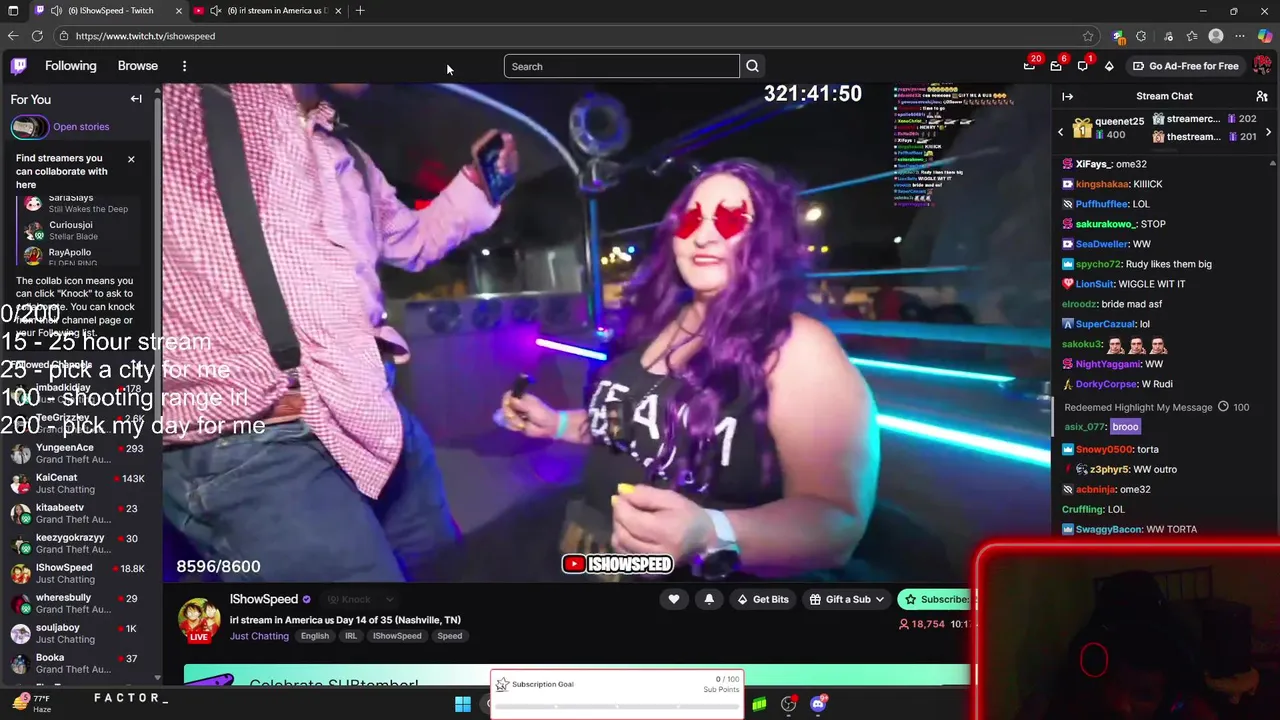Screen dimensions: 1280x720
Task: Open notifications inbox with 6 badge
Action: tap(1056, 66)
